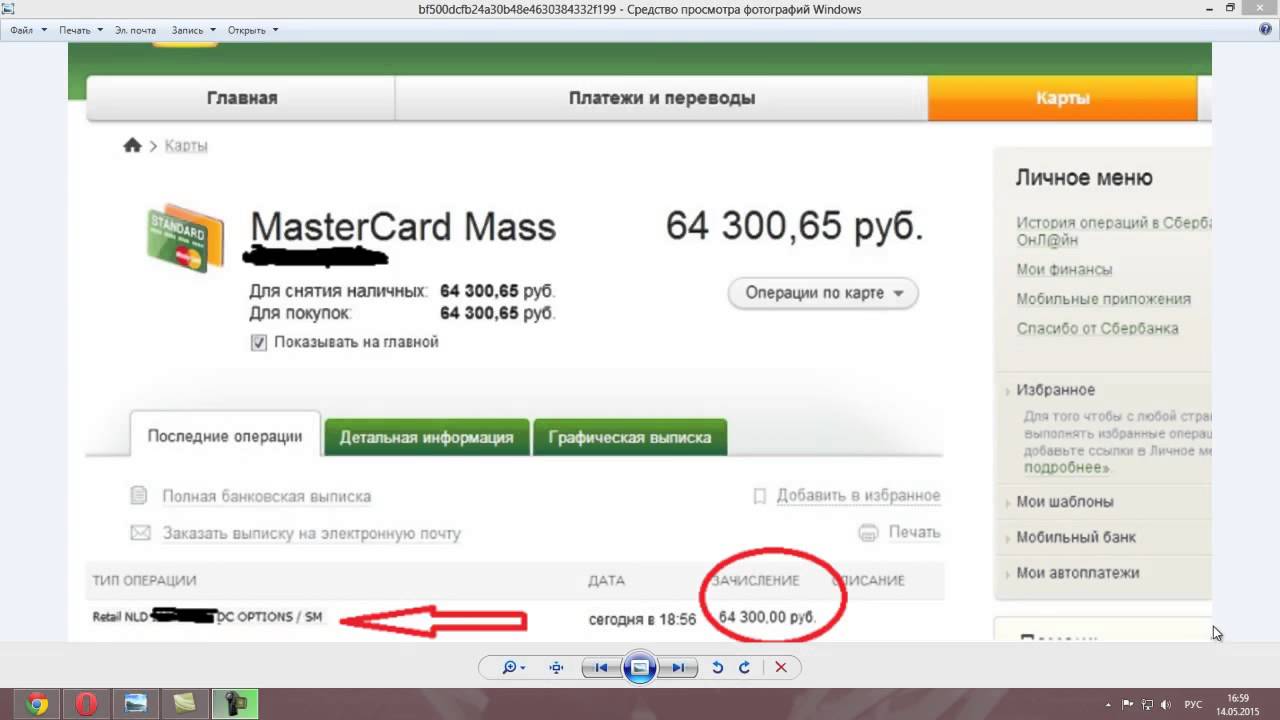This screenshot has height=720, width=1280.
Task: Click the printer icon next to Печать
Action: pyautogui.click(x=868, y=533)
